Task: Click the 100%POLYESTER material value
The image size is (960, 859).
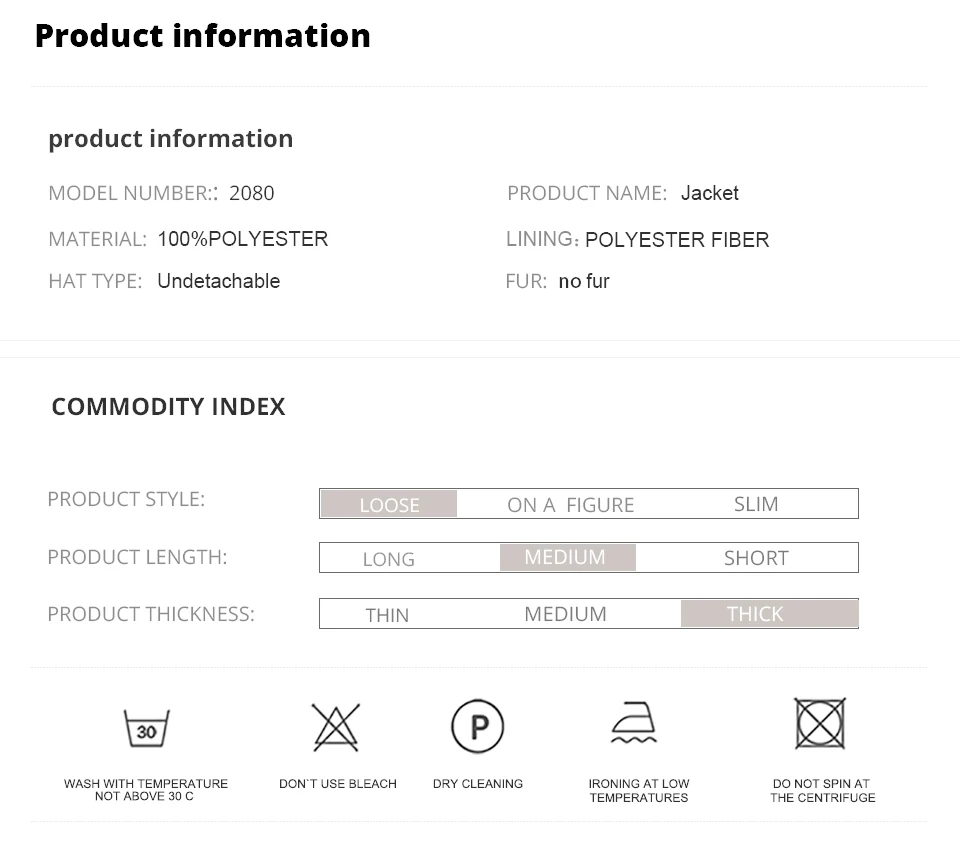Action: pos(242,239)
